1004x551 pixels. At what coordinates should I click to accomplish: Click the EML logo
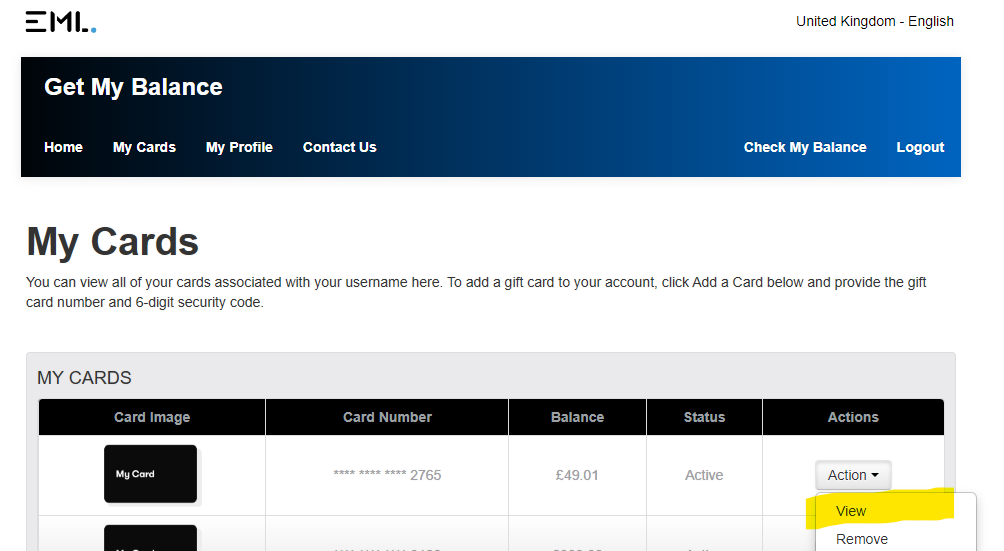[61, 22]
